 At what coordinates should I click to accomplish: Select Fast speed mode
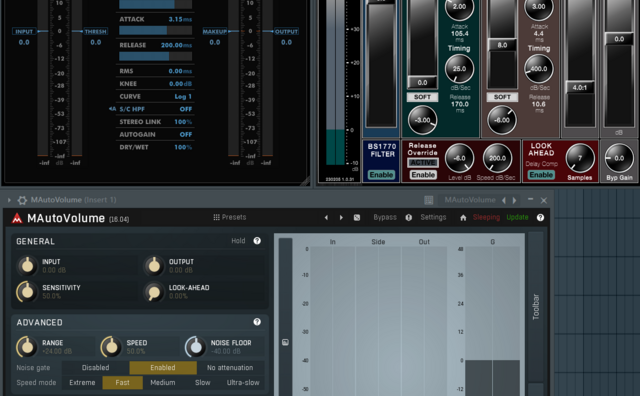pyautogui.click(x=122, y=383)
